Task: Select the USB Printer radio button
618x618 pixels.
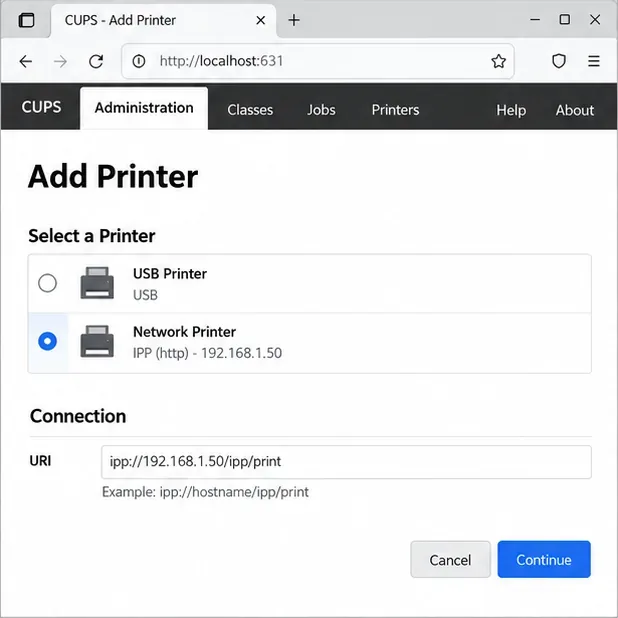Action: pos(47,283)
